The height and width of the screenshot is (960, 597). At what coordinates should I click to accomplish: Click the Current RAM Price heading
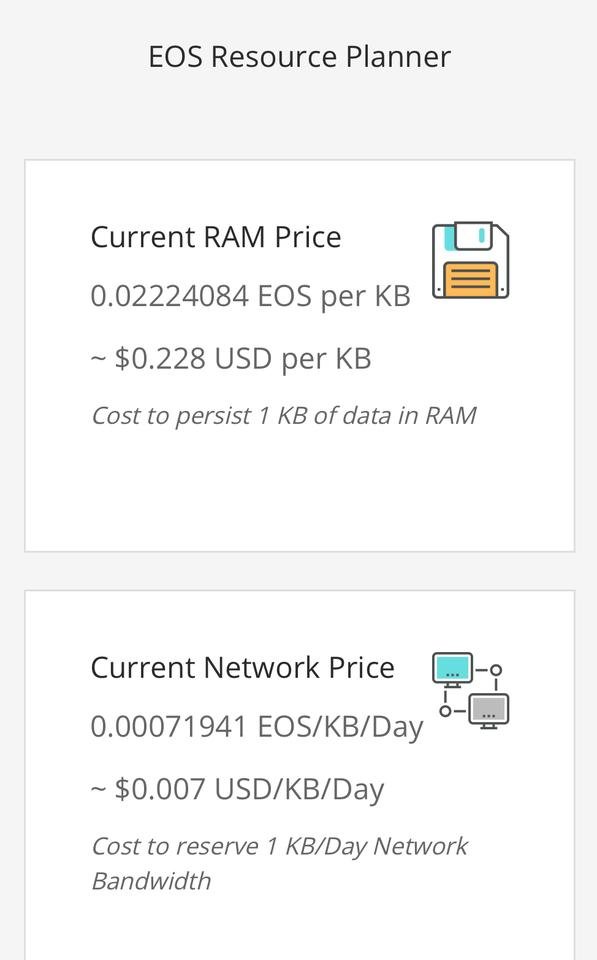[216, 237]
